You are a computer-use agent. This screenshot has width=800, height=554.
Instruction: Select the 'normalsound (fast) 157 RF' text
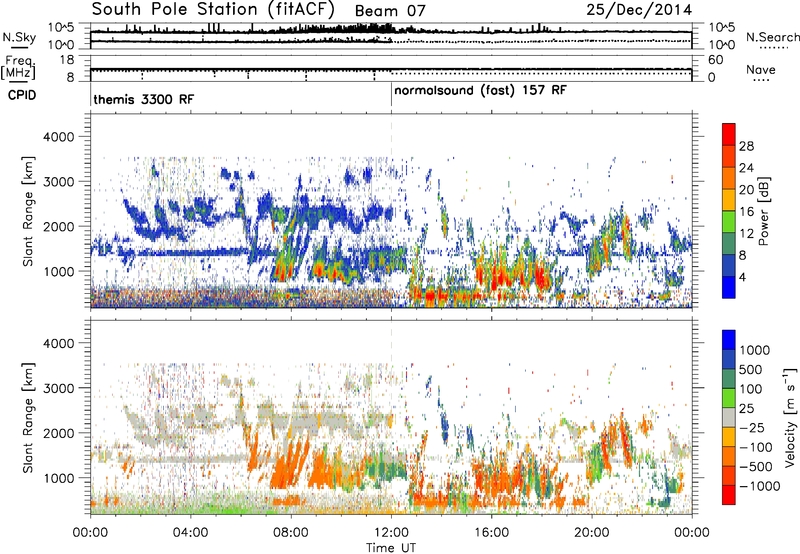pos(480,91)
